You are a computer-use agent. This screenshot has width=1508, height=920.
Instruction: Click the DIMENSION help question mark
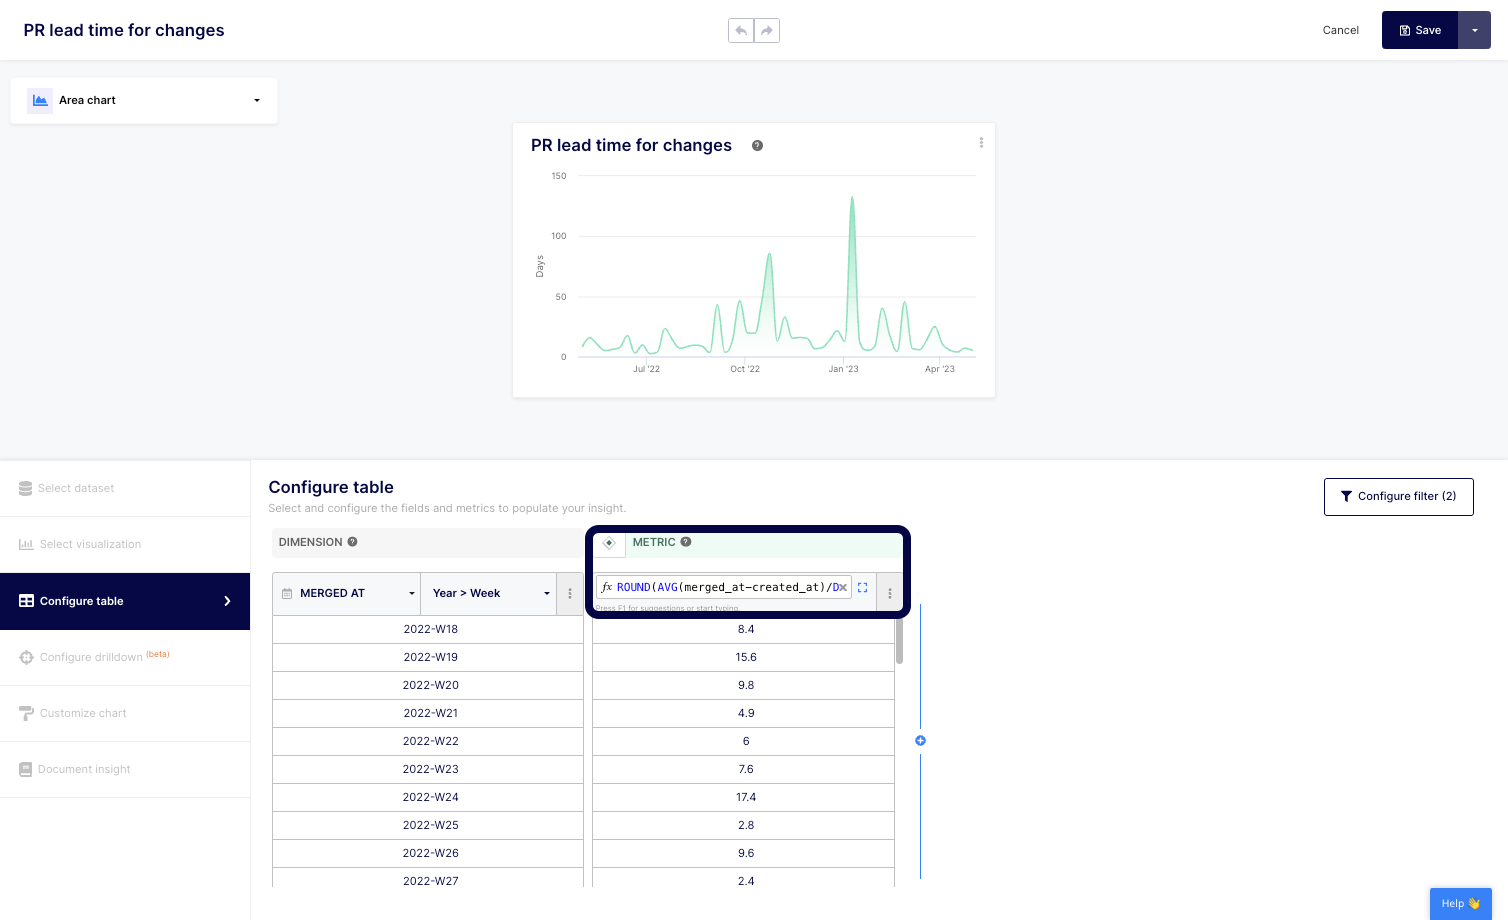[x=352, y=542]
